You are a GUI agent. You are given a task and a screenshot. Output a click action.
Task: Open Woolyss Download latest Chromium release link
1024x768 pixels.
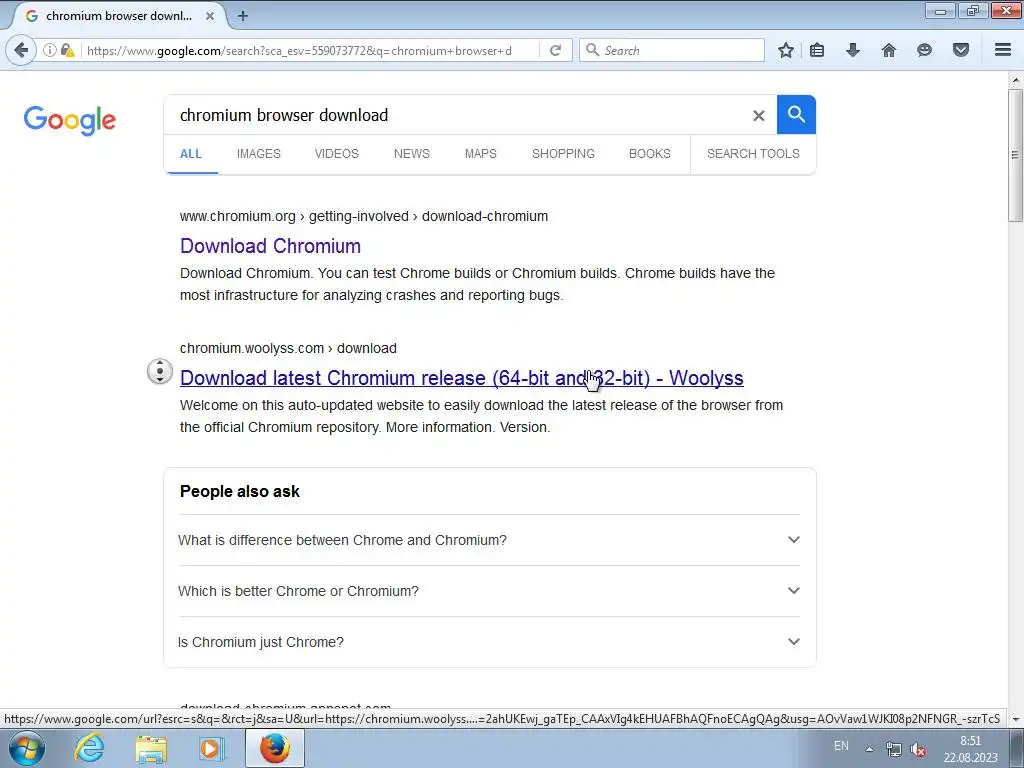pos(462,378)
